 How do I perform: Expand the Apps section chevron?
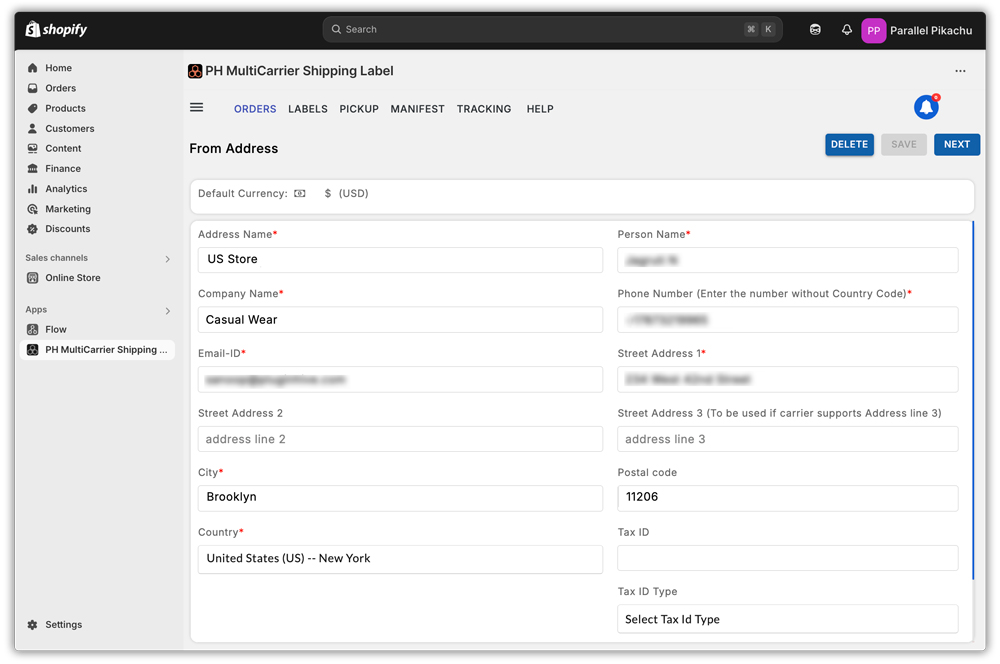[x=168, y=311]
